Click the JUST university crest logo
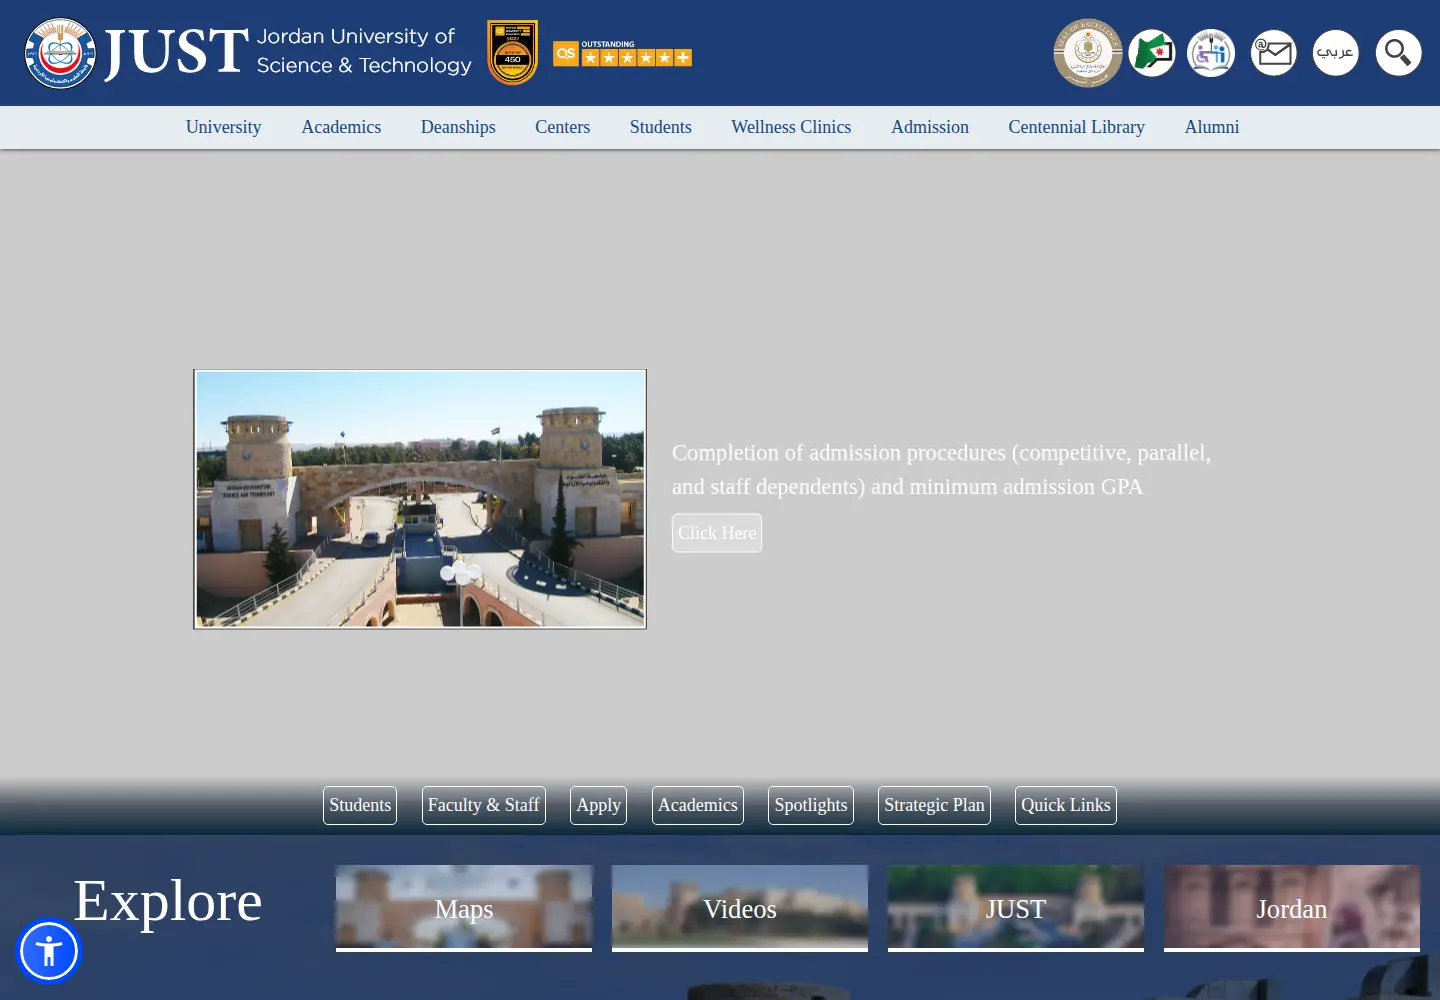 60,53
